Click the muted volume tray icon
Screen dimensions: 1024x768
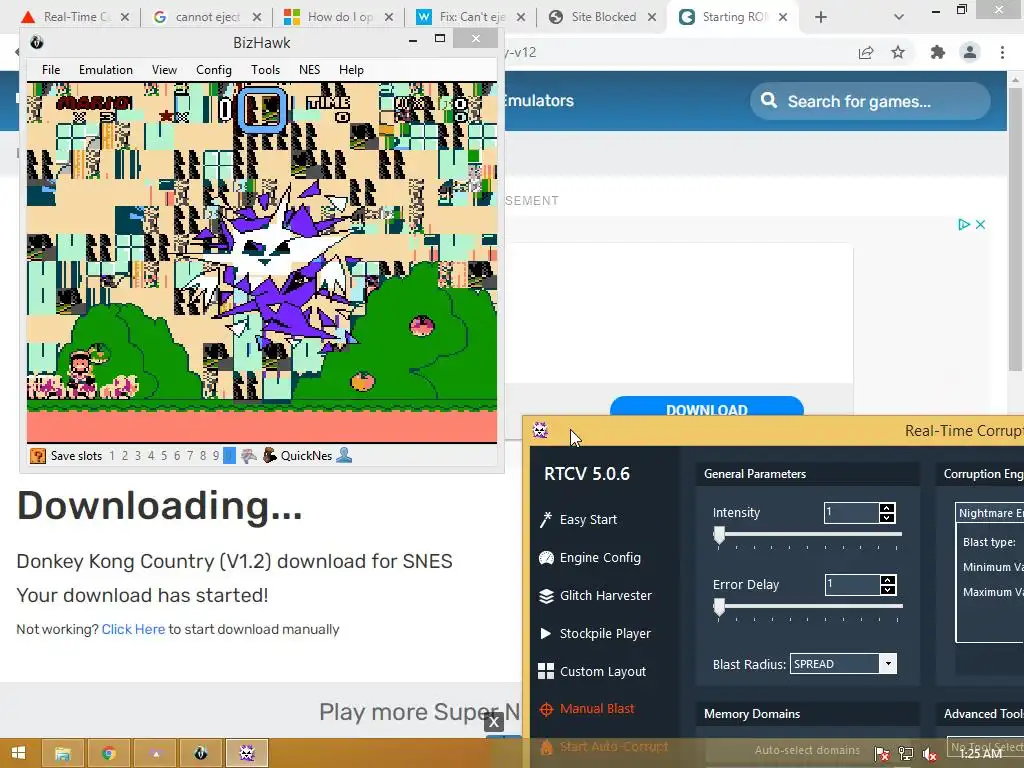[930, 754]
